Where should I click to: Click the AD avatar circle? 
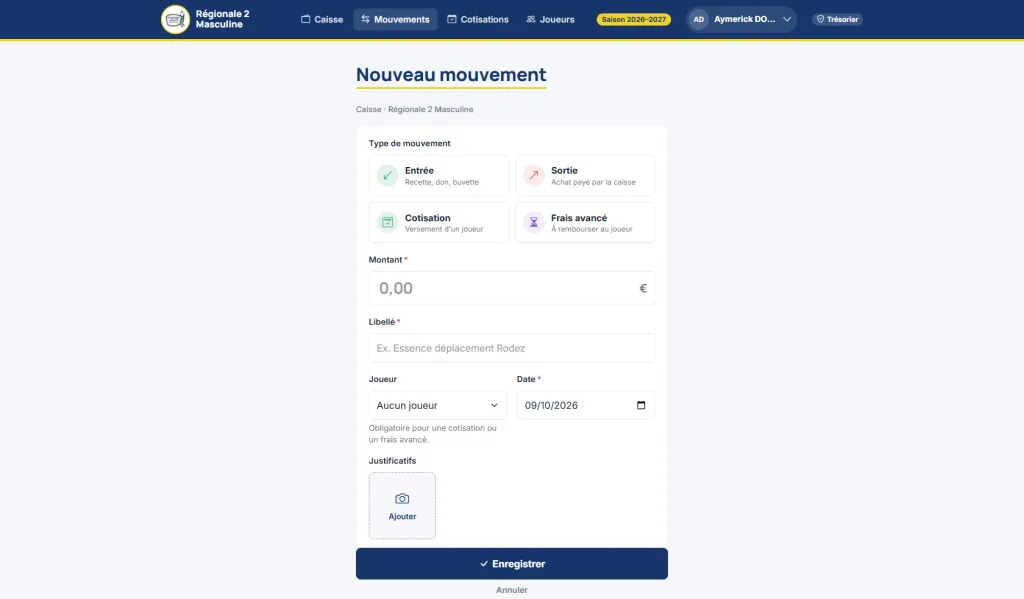click(699, 20)
